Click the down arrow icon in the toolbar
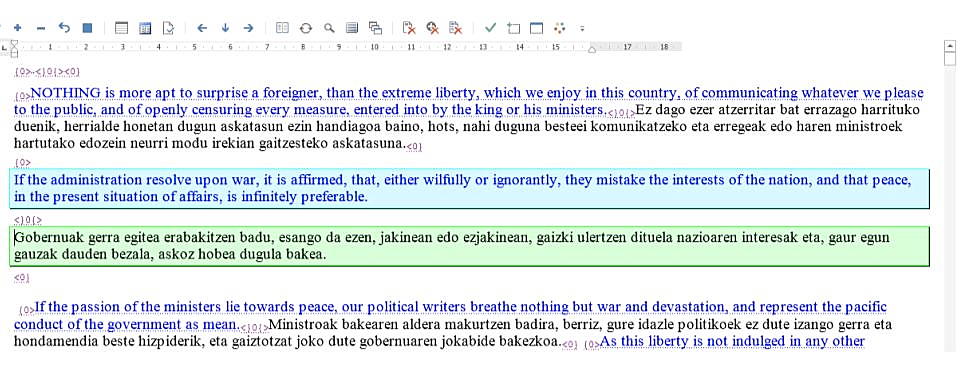This screenshot has width=957, height=377. [225, 27]
